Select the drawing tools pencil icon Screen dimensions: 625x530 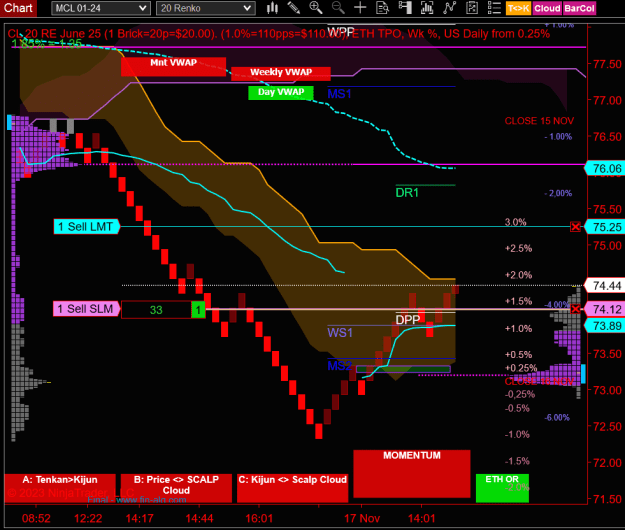294,8
